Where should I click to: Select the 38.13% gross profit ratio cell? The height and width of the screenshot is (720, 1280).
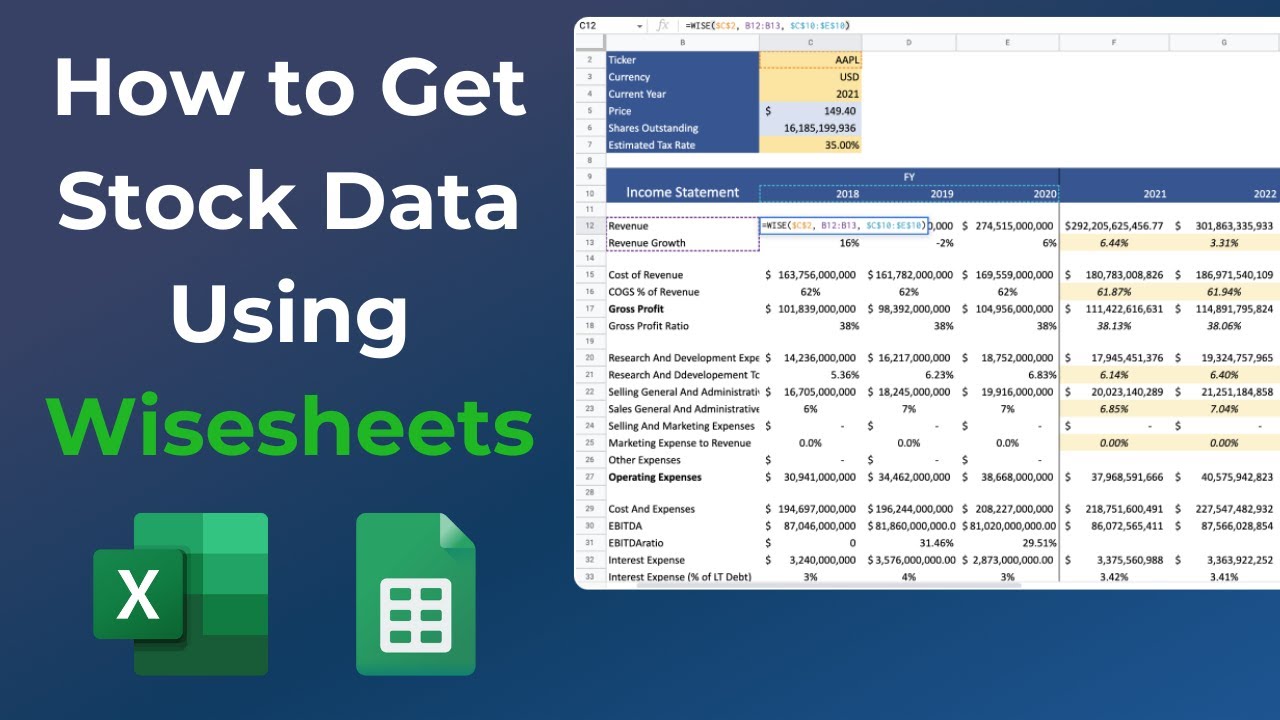click(x=1114, y=326)
